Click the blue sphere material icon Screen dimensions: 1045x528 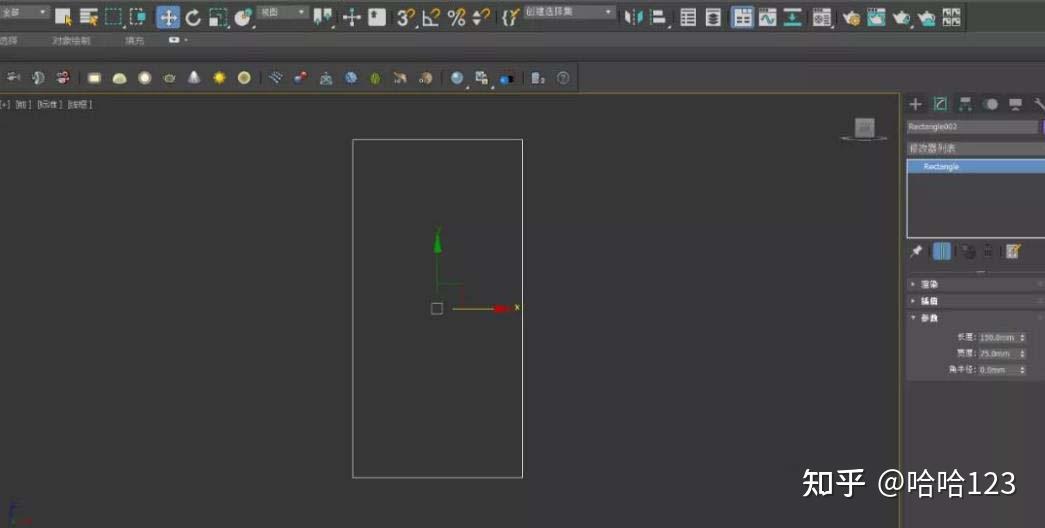point(457,78)
